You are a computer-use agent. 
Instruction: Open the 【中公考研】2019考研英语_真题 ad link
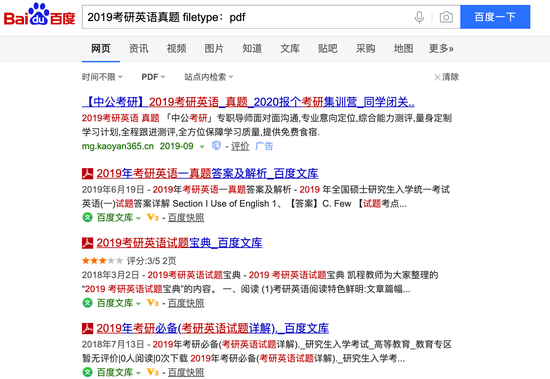[248, 102]
